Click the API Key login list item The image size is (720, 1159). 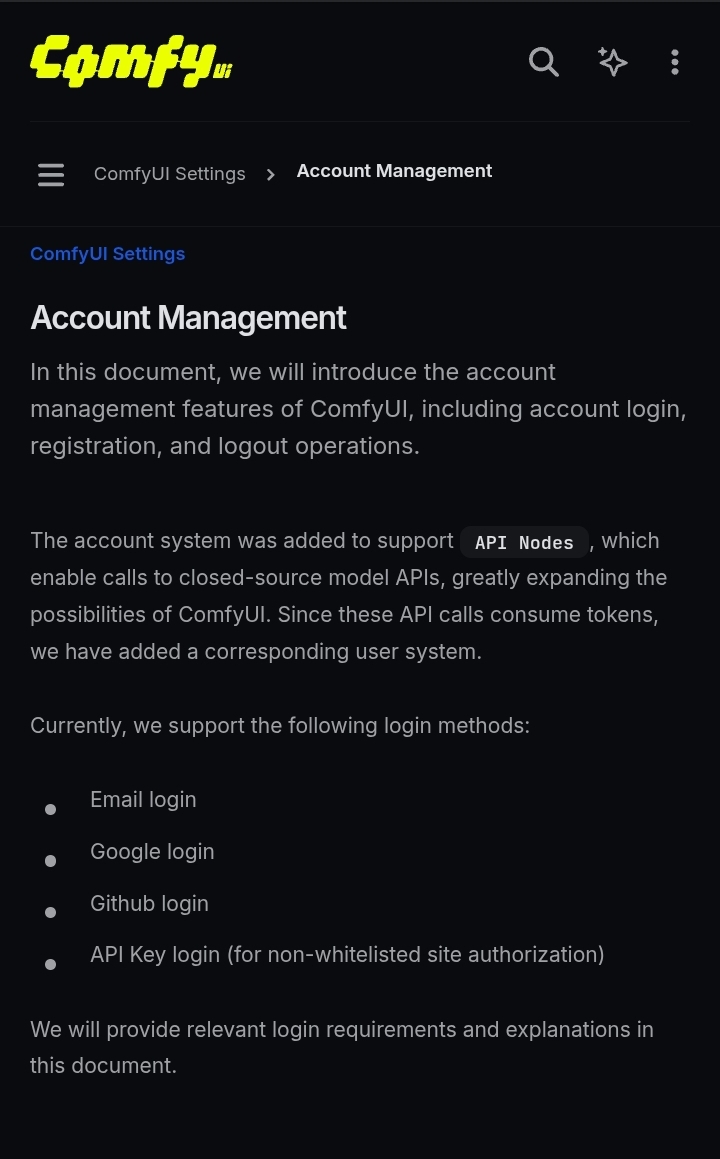[x=347, y=955]
